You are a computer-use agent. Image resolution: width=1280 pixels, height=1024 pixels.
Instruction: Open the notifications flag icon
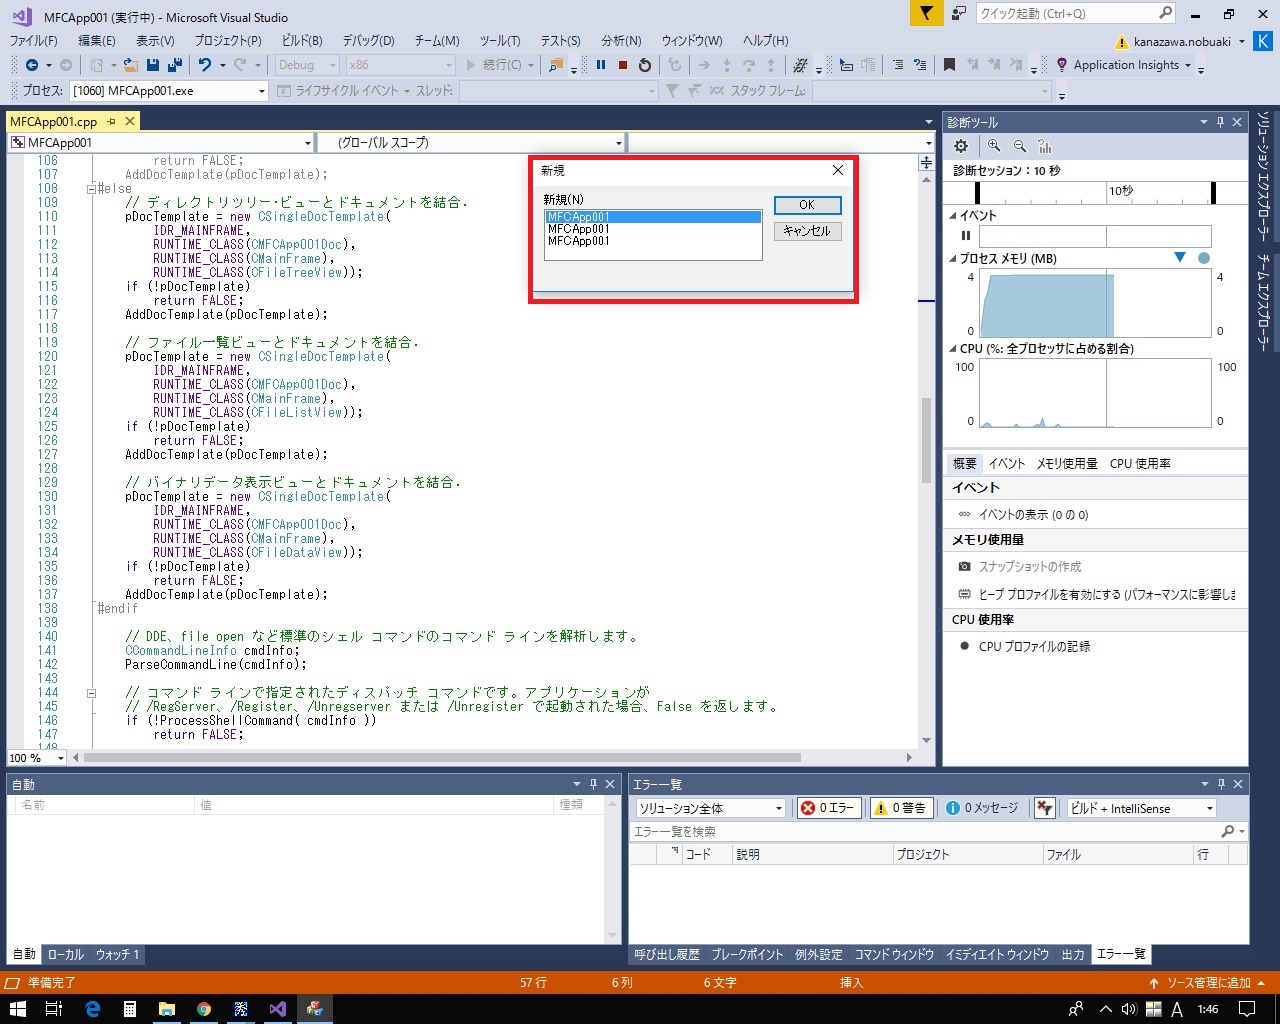(x=927, y=13)
